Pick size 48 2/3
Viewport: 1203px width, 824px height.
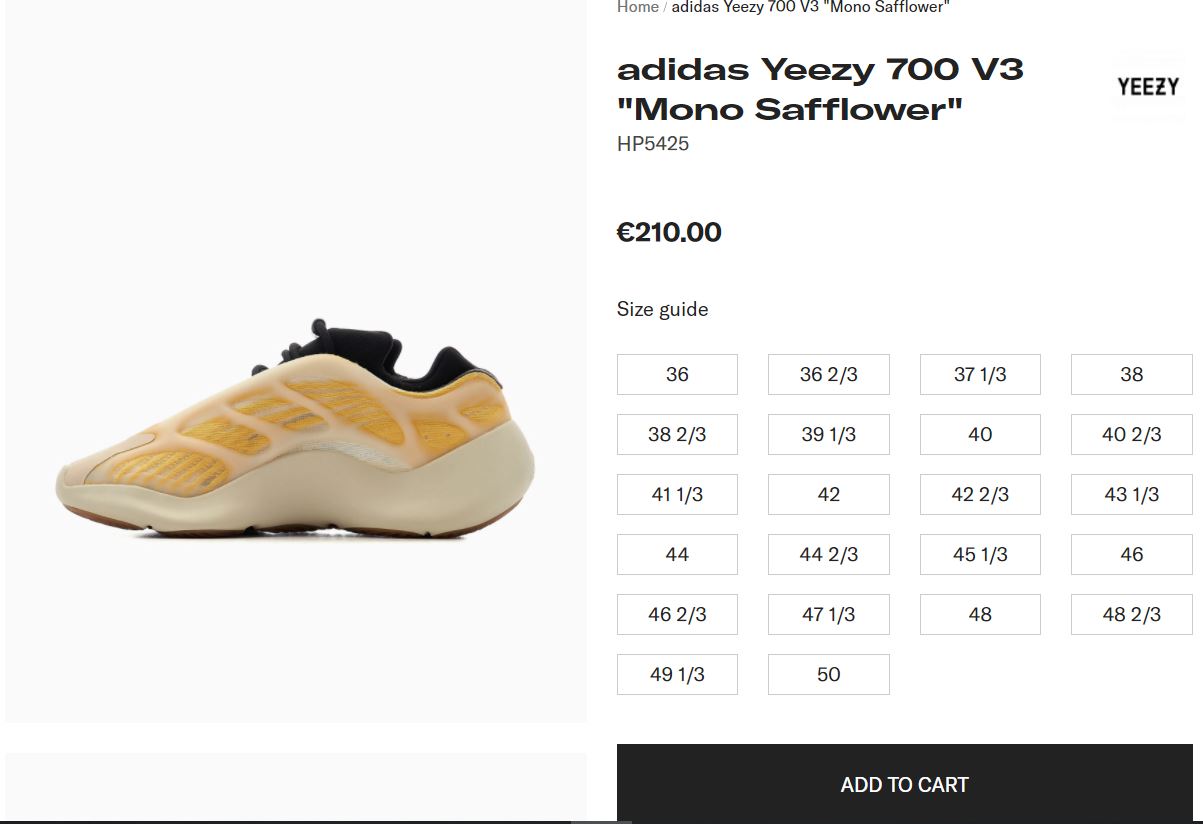point(1131,614)
